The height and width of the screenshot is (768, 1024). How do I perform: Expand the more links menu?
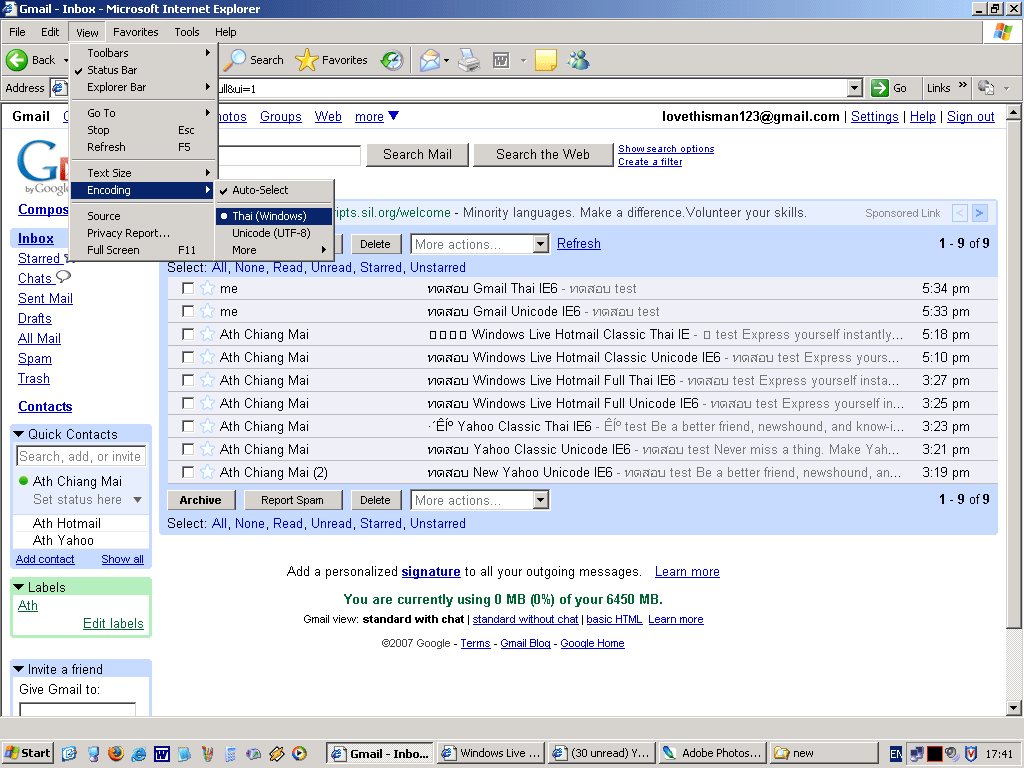pyautogui.click(x=377, y=116)
